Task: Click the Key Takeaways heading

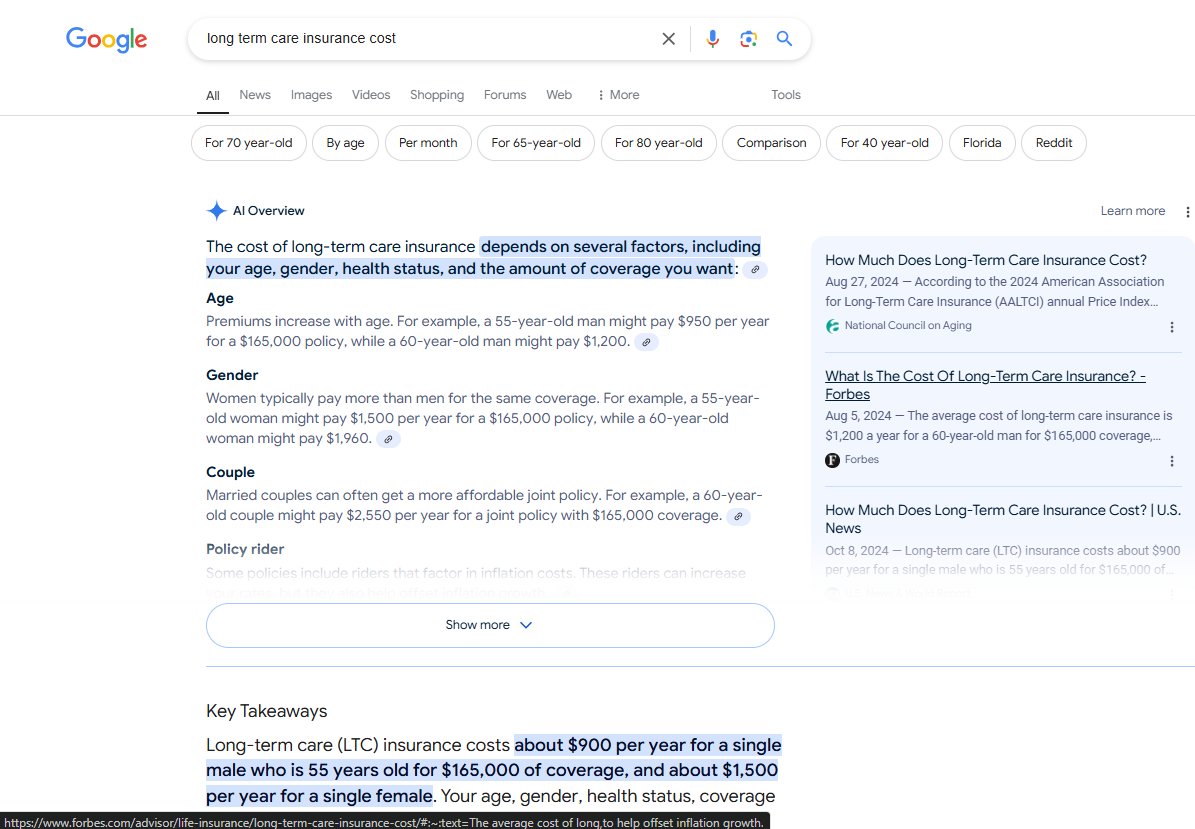Action: click(267, 711)
